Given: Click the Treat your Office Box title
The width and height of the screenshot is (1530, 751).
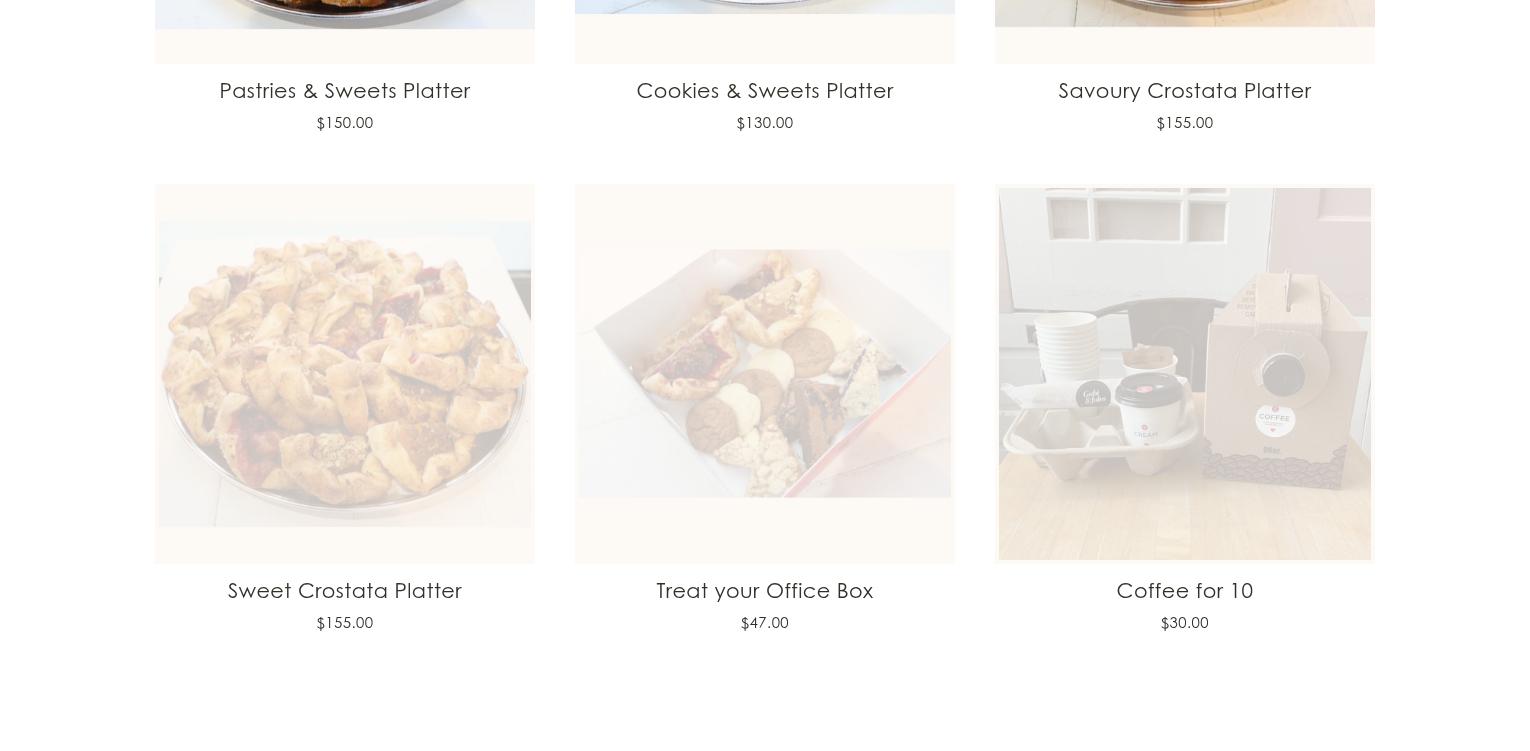Looking at the screenshot, I should click(765, 591).
